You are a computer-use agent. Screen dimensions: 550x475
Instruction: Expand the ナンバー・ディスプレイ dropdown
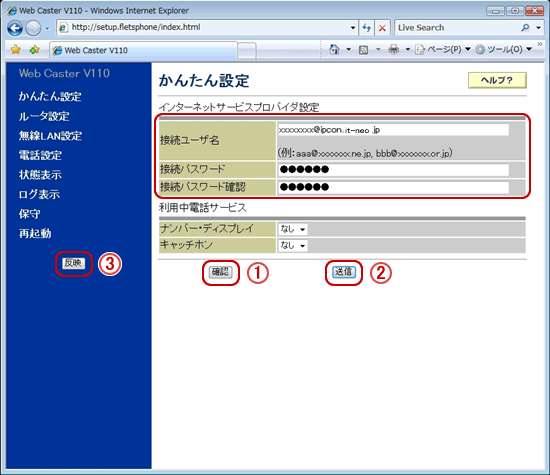[293, 229]
